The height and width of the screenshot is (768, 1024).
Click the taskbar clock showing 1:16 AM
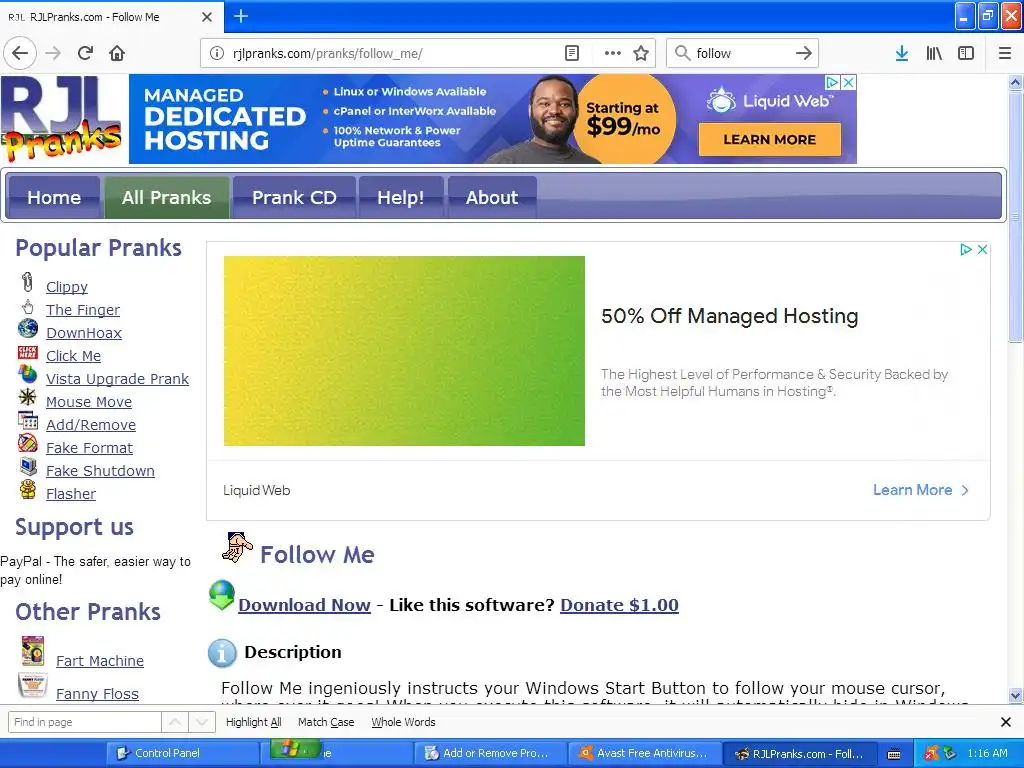click(x=987, y=753)
